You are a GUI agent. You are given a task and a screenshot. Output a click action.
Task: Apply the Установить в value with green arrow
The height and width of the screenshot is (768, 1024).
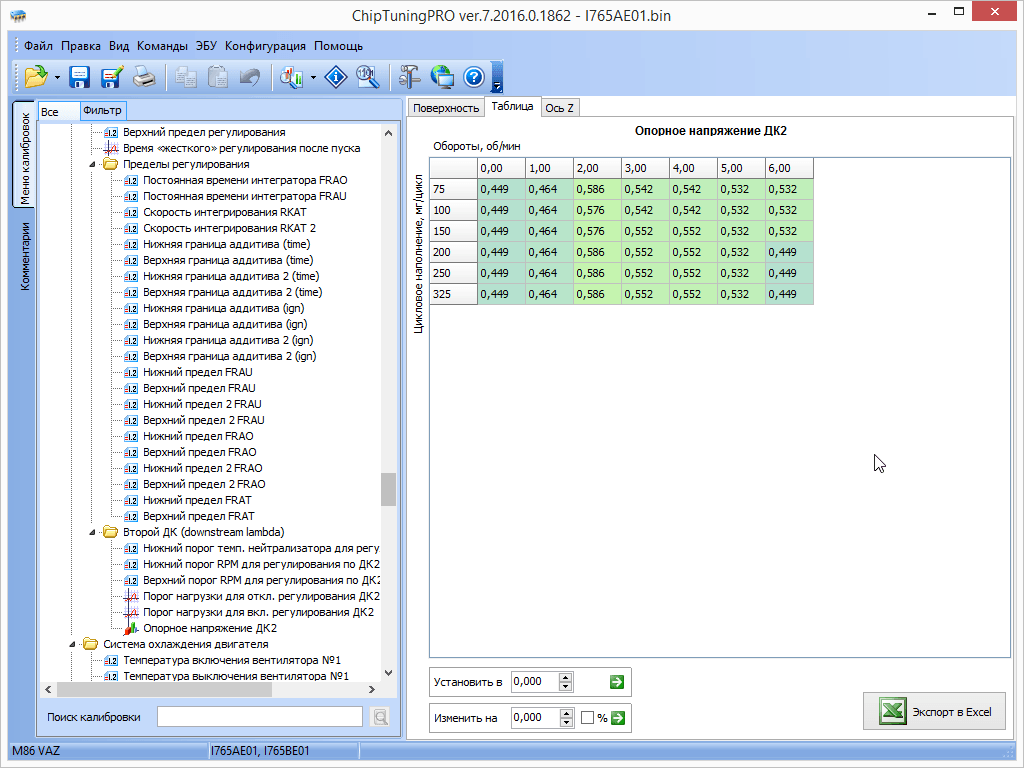coord(617,681)
